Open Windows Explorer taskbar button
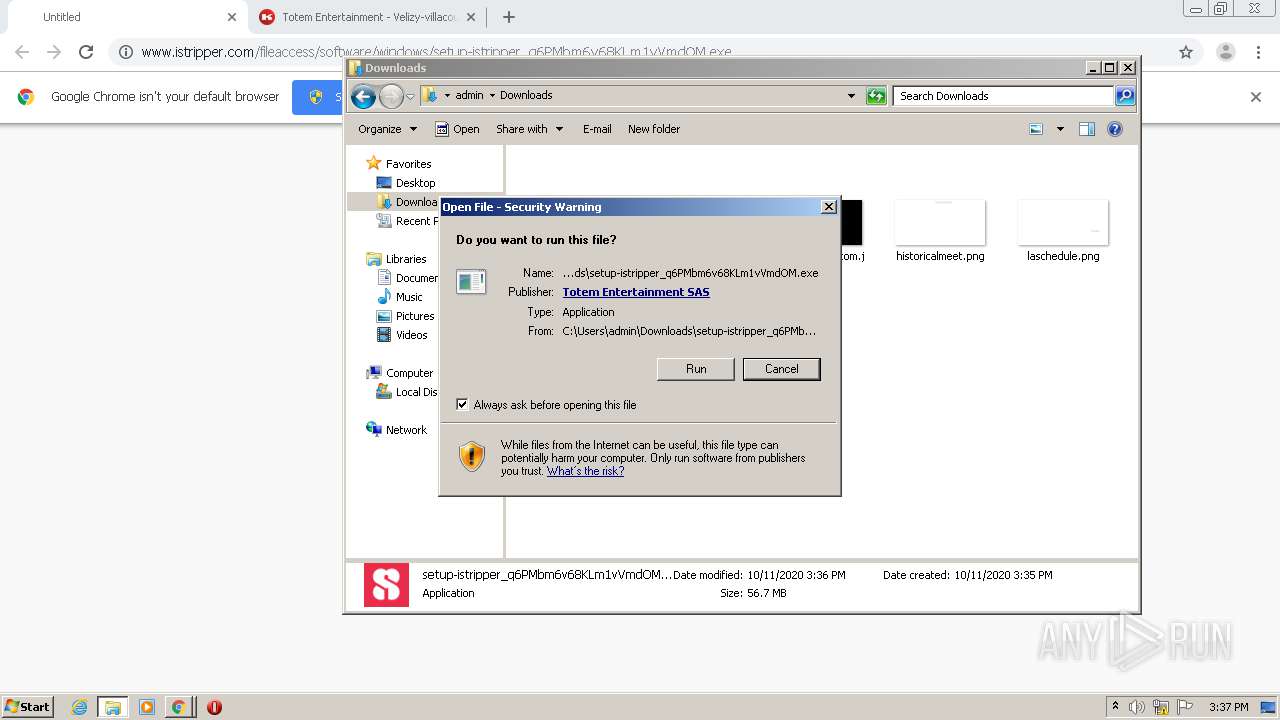 click(112, 707)
